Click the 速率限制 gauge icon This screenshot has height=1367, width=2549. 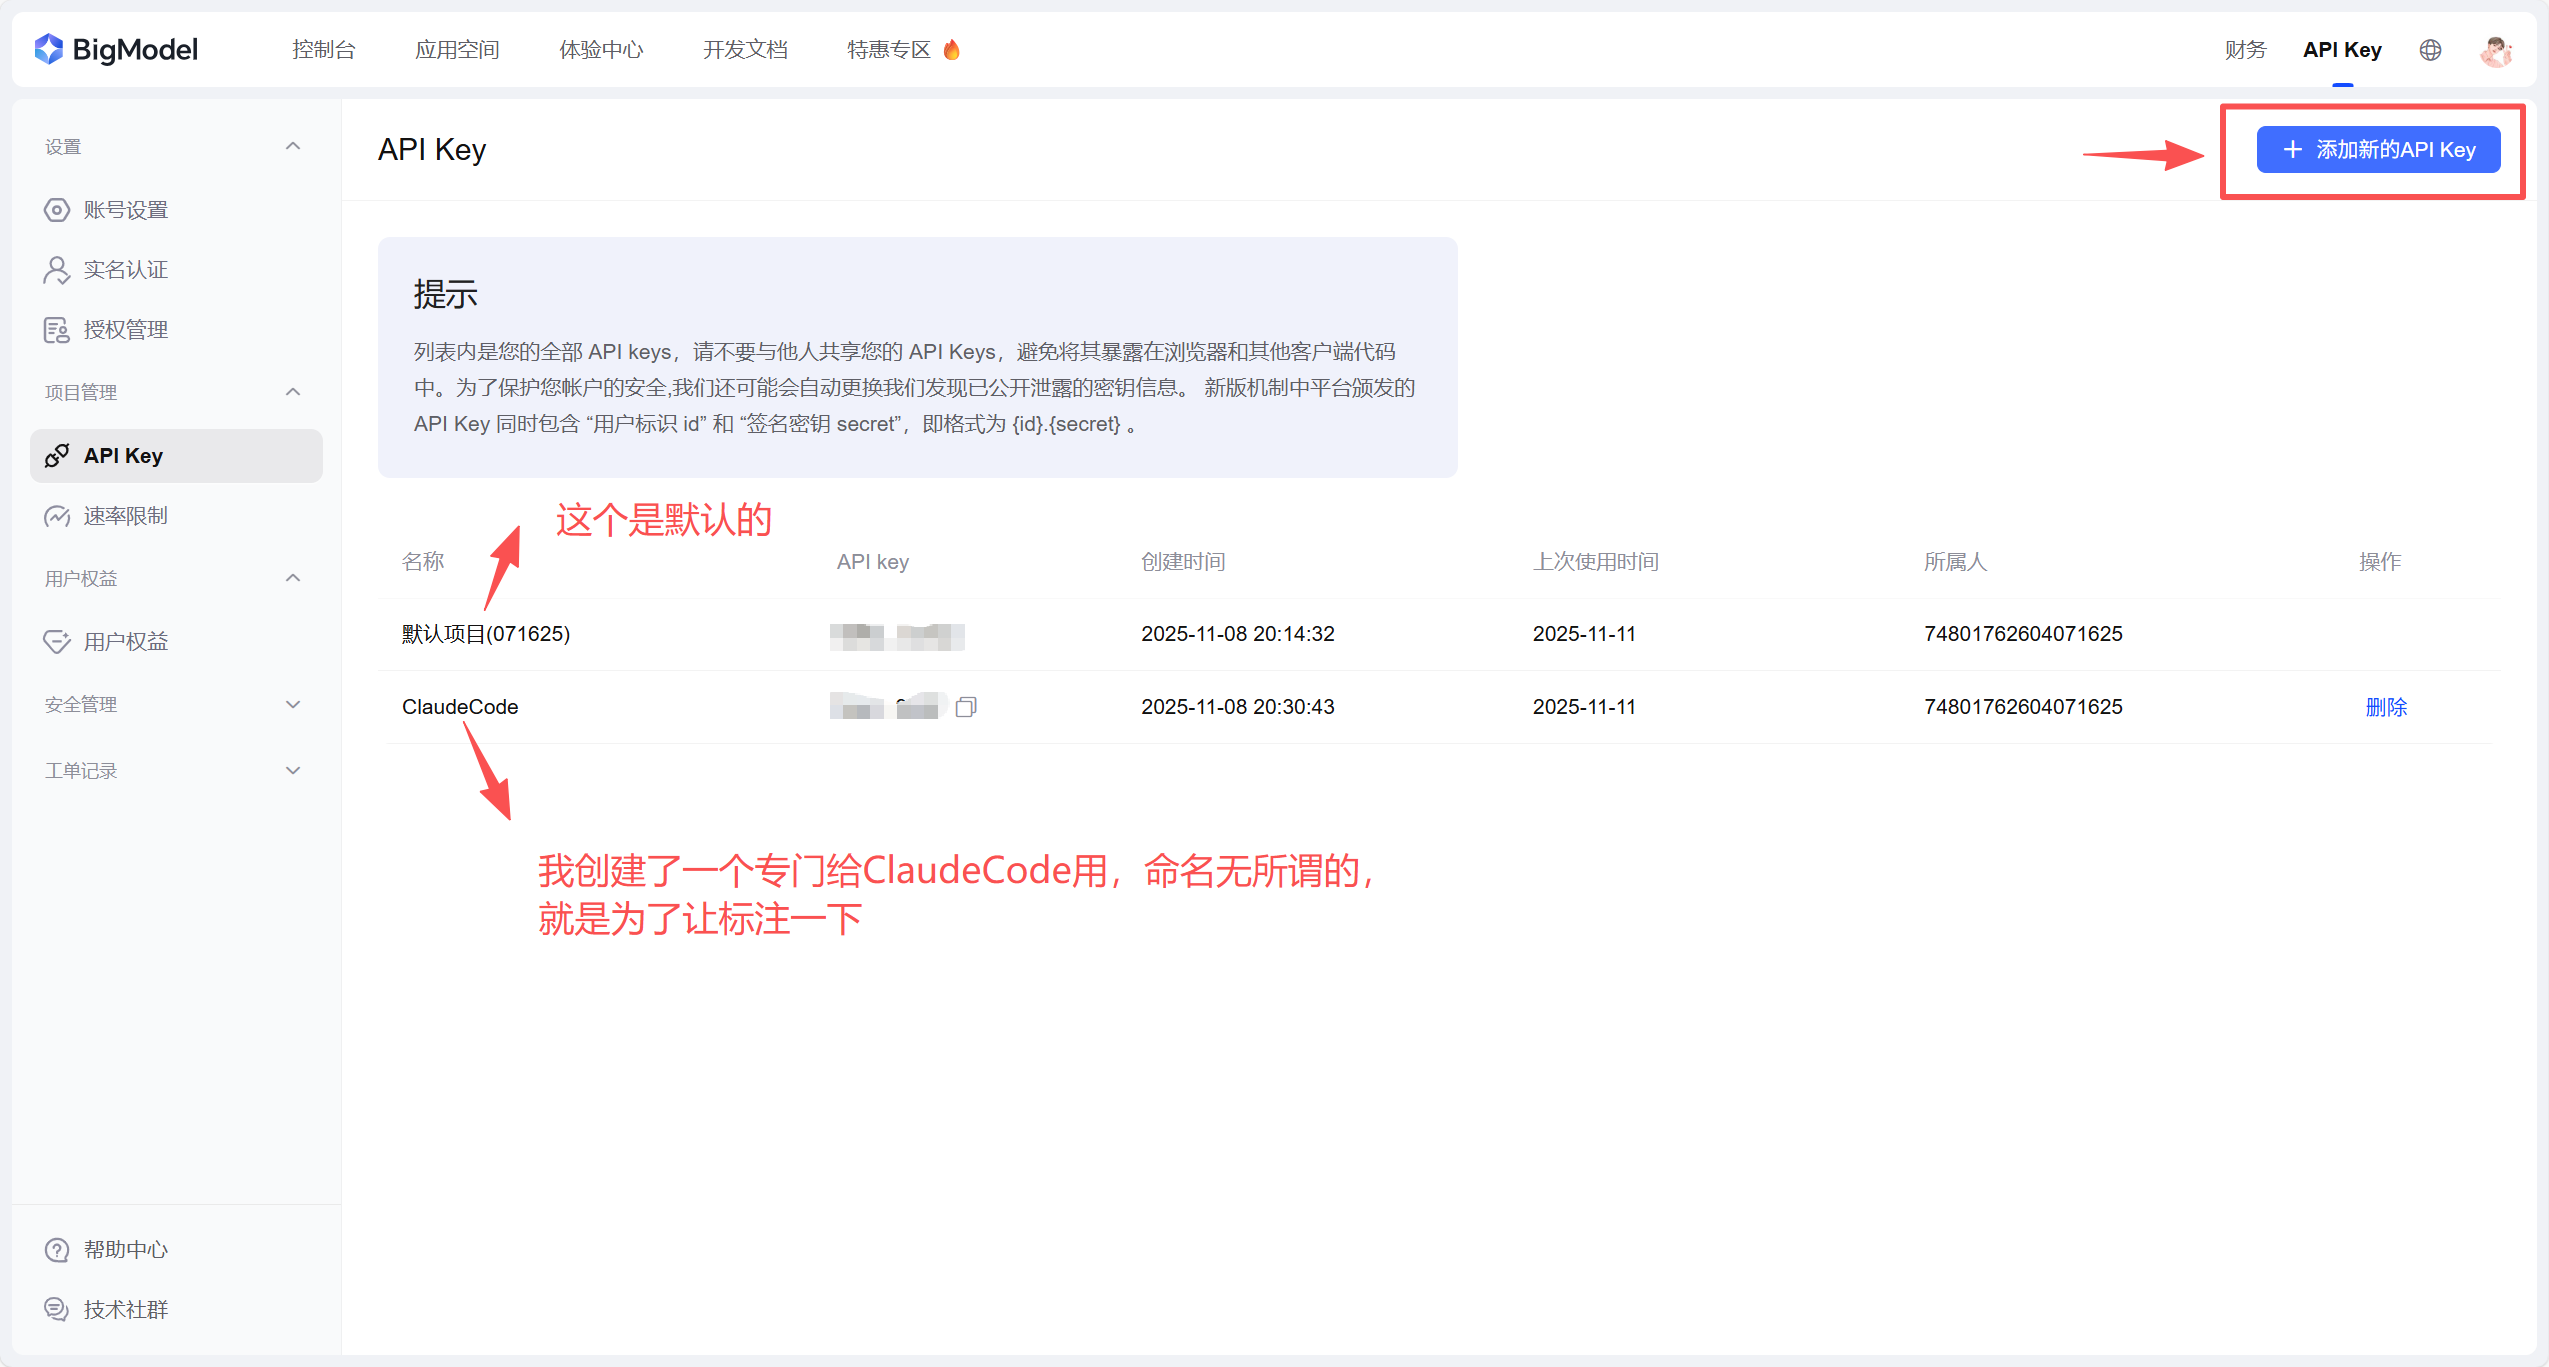pyautogui.click(x=57, y=516)
